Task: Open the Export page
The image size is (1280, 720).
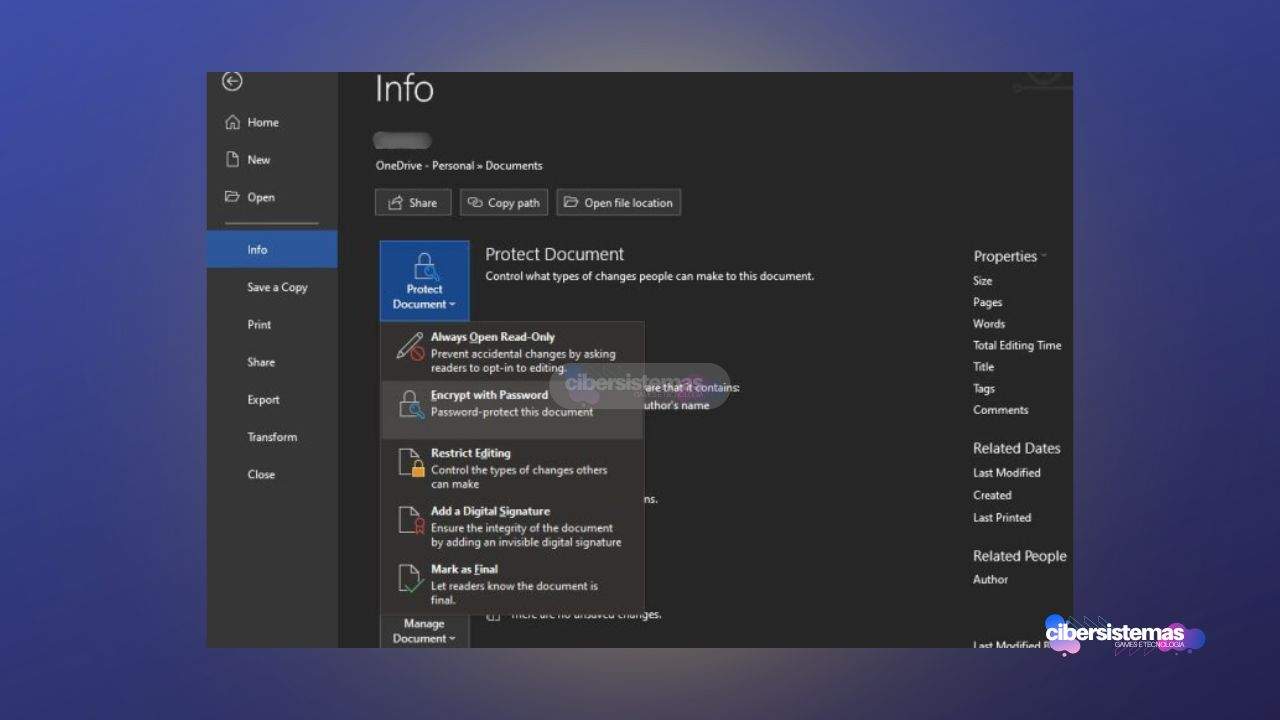Action: 272,400
